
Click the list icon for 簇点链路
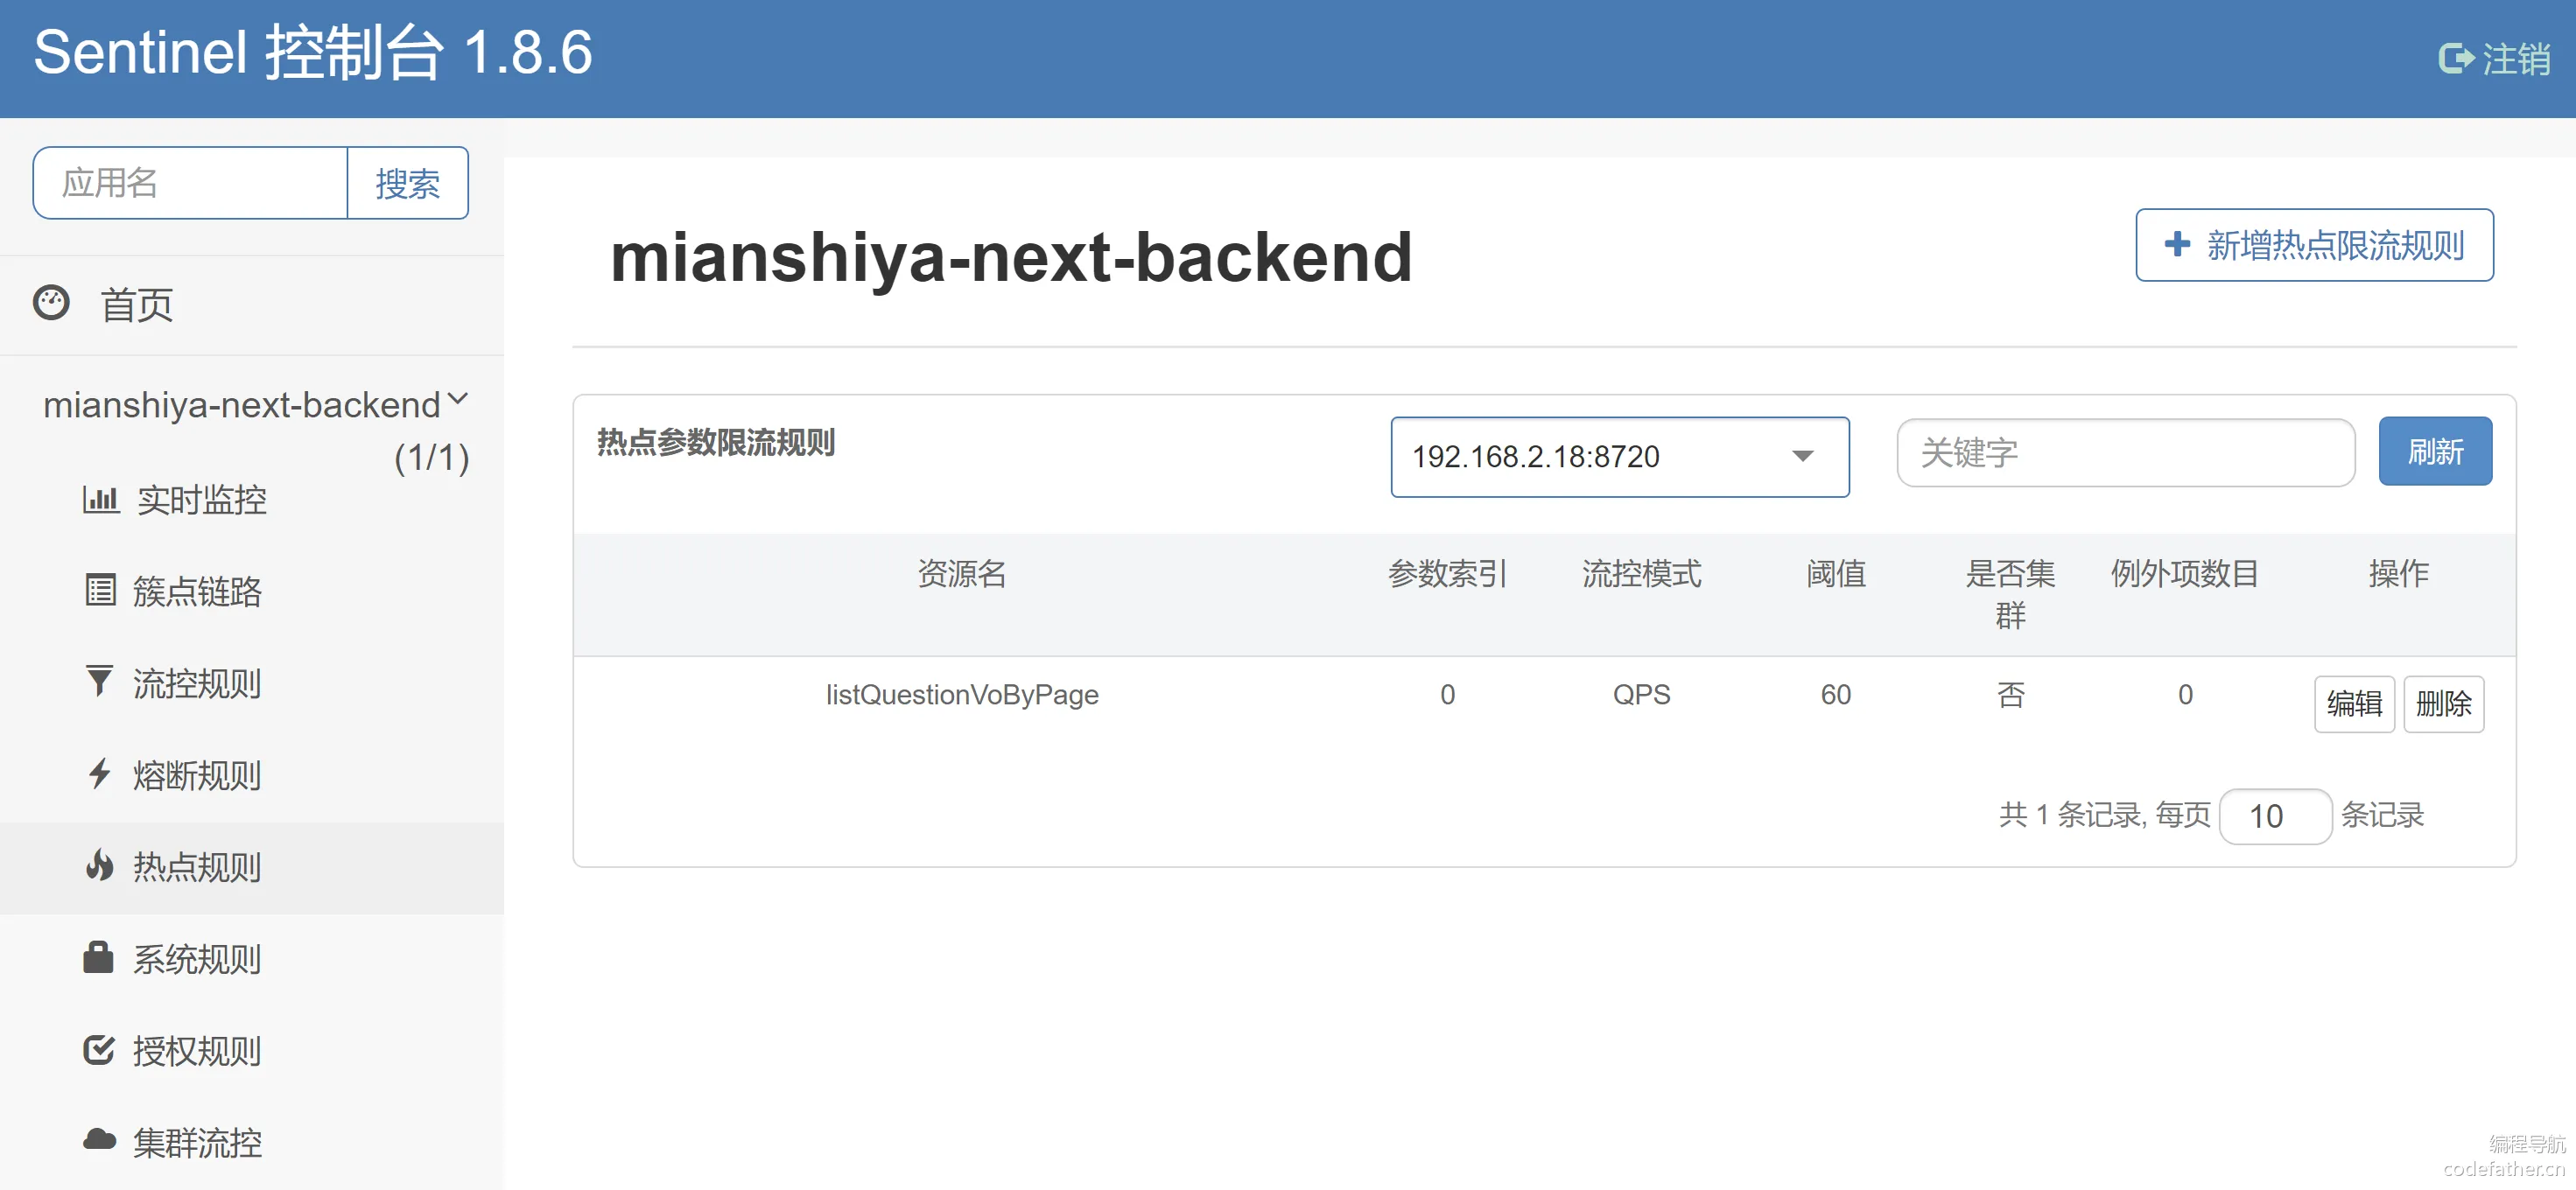point(100,590)
